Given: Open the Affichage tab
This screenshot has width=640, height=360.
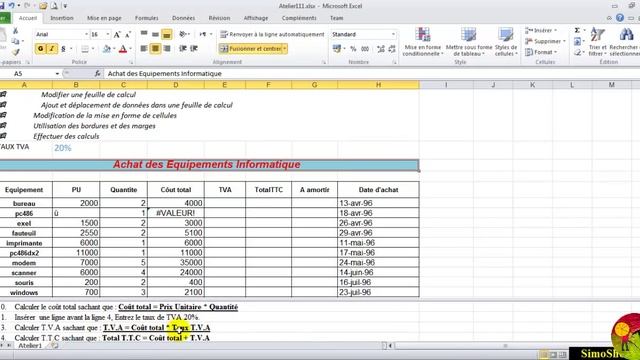Looking at the screenshot, I should 256,18.
